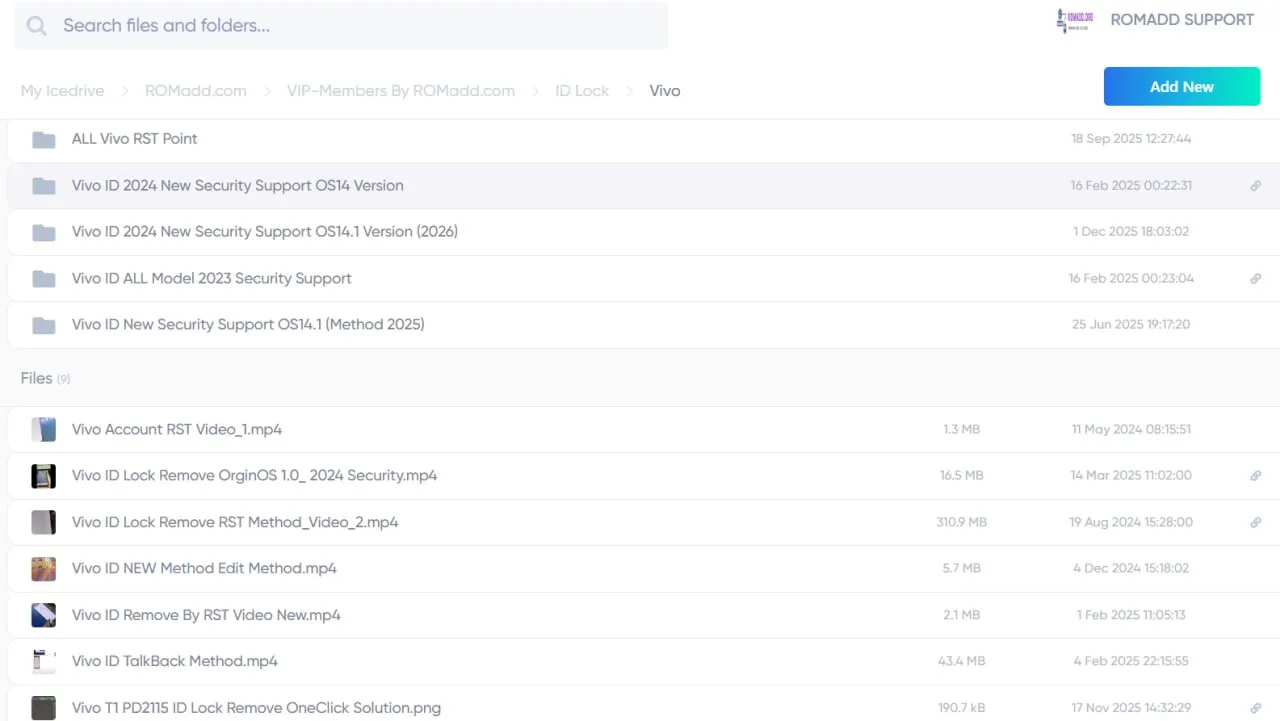Go back to ID Lock breadcrumb
Screen dimensions: 1280x721
click(x=581, y=91)
